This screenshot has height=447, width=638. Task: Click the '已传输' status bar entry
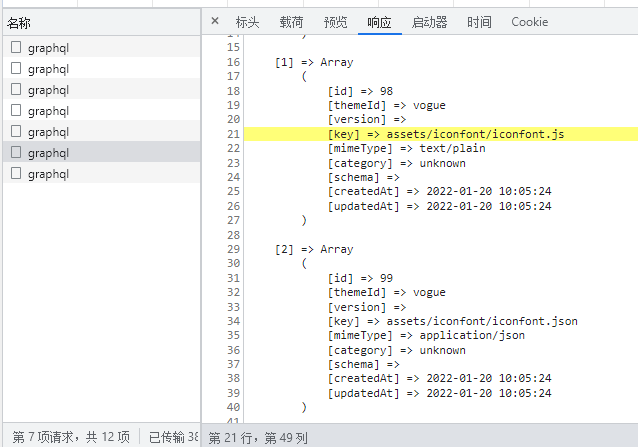coord(173,437)
